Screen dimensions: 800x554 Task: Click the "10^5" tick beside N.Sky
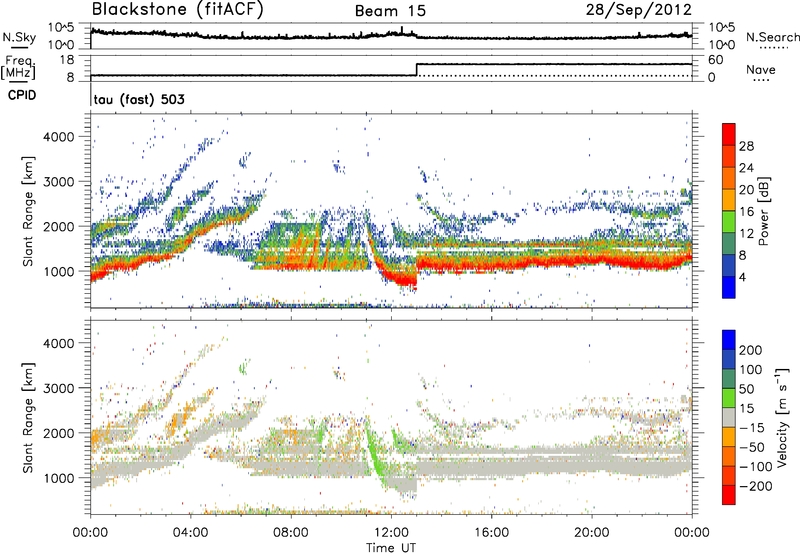pyautogui.click(x=61, y=28)
